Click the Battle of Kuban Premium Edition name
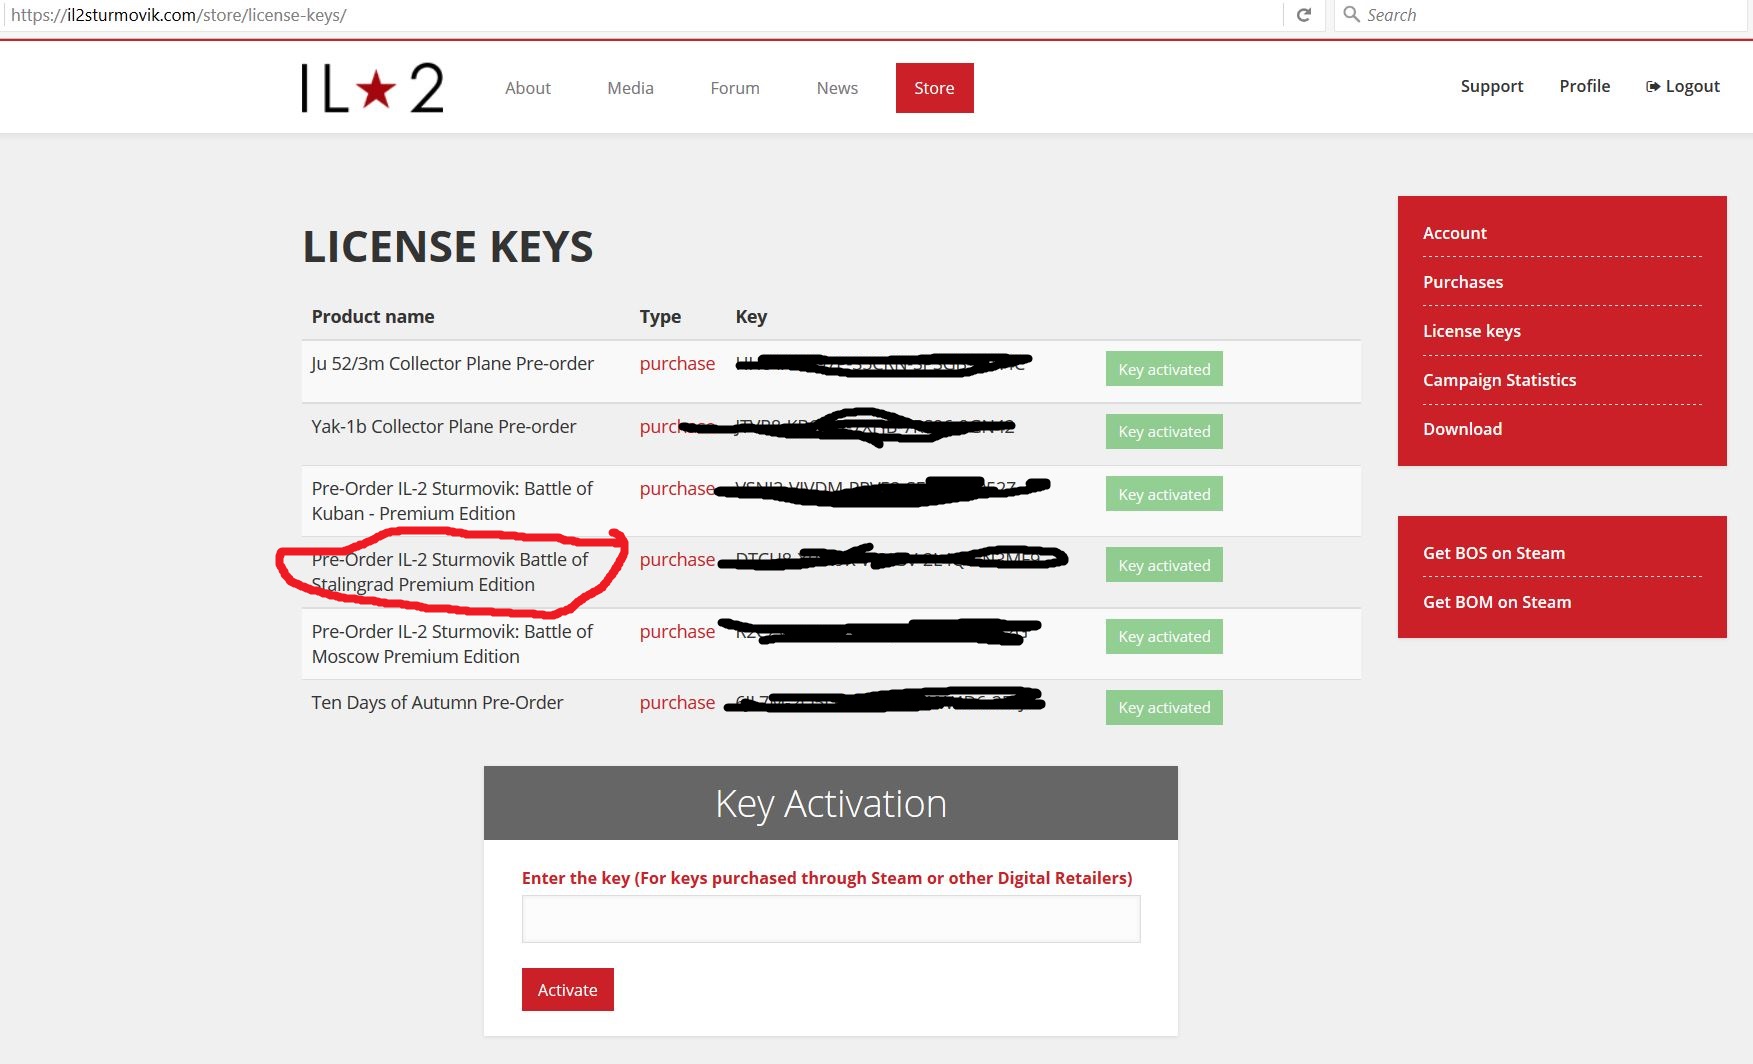 point(452,501)
